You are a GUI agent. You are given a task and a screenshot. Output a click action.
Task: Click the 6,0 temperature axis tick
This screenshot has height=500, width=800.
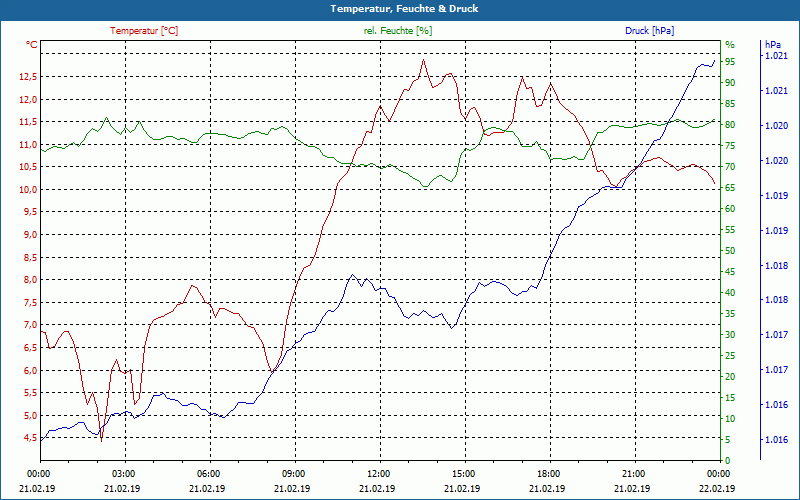click(x=30, y=370)
